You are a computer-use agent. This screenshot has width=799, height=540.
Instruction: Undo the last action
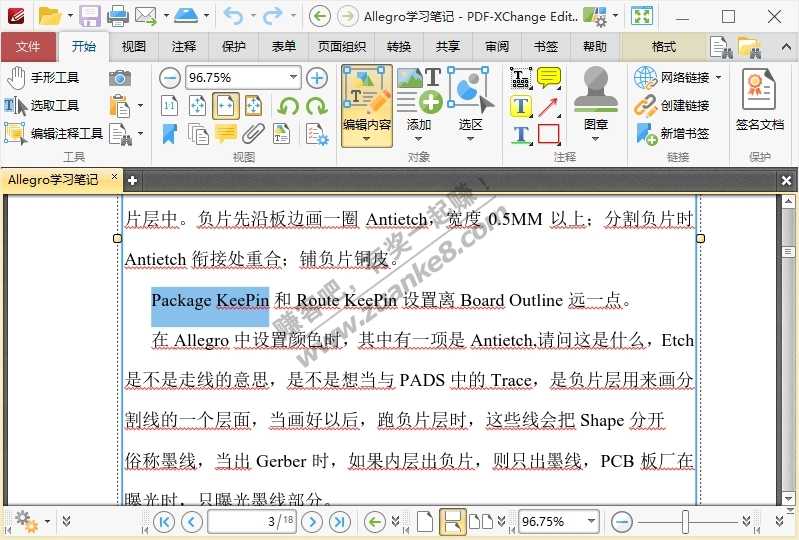(x=233, y=16)
